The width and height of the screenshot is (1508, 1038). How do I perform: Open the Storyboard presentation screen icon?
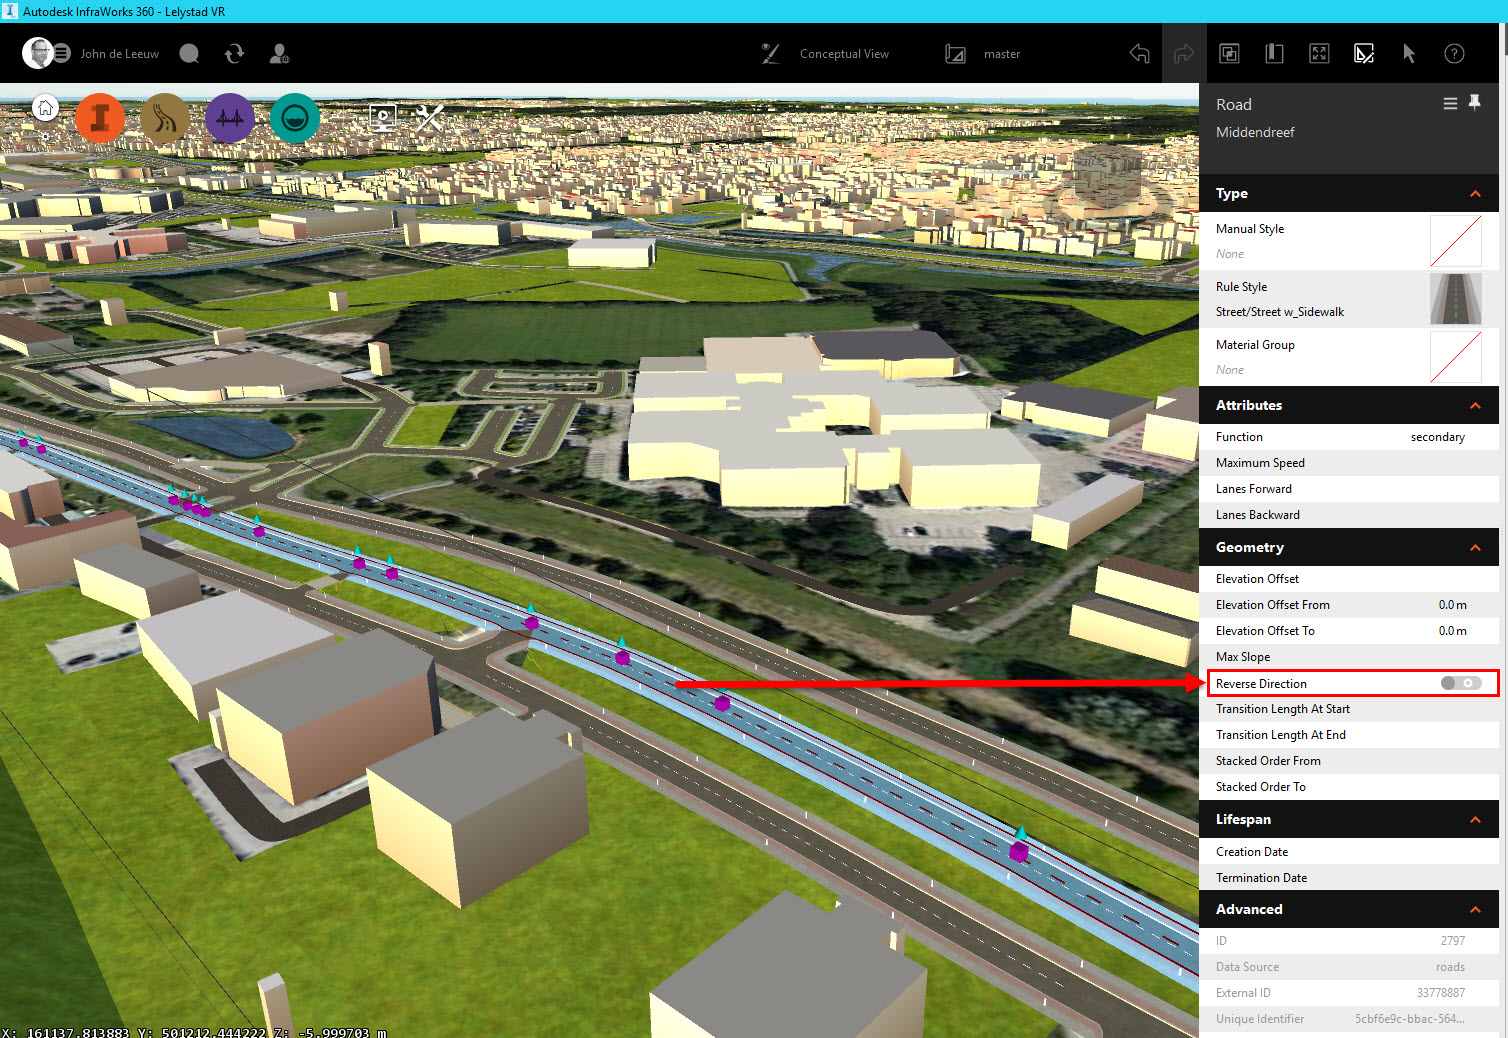[x=383, y=116]
